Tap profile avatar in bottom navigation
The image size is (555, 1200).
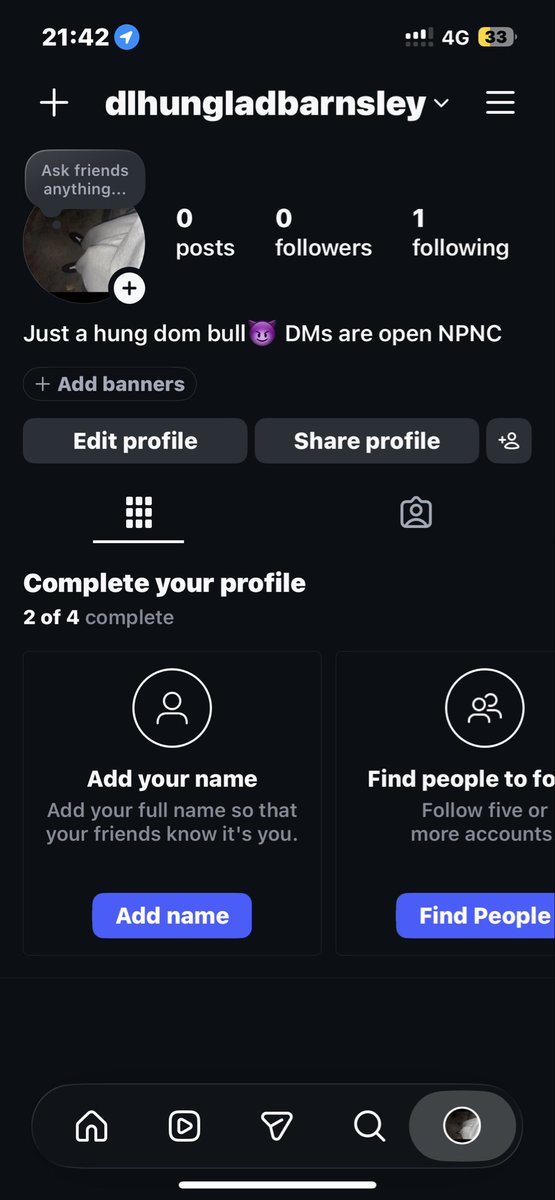[x=462, y=1126]
